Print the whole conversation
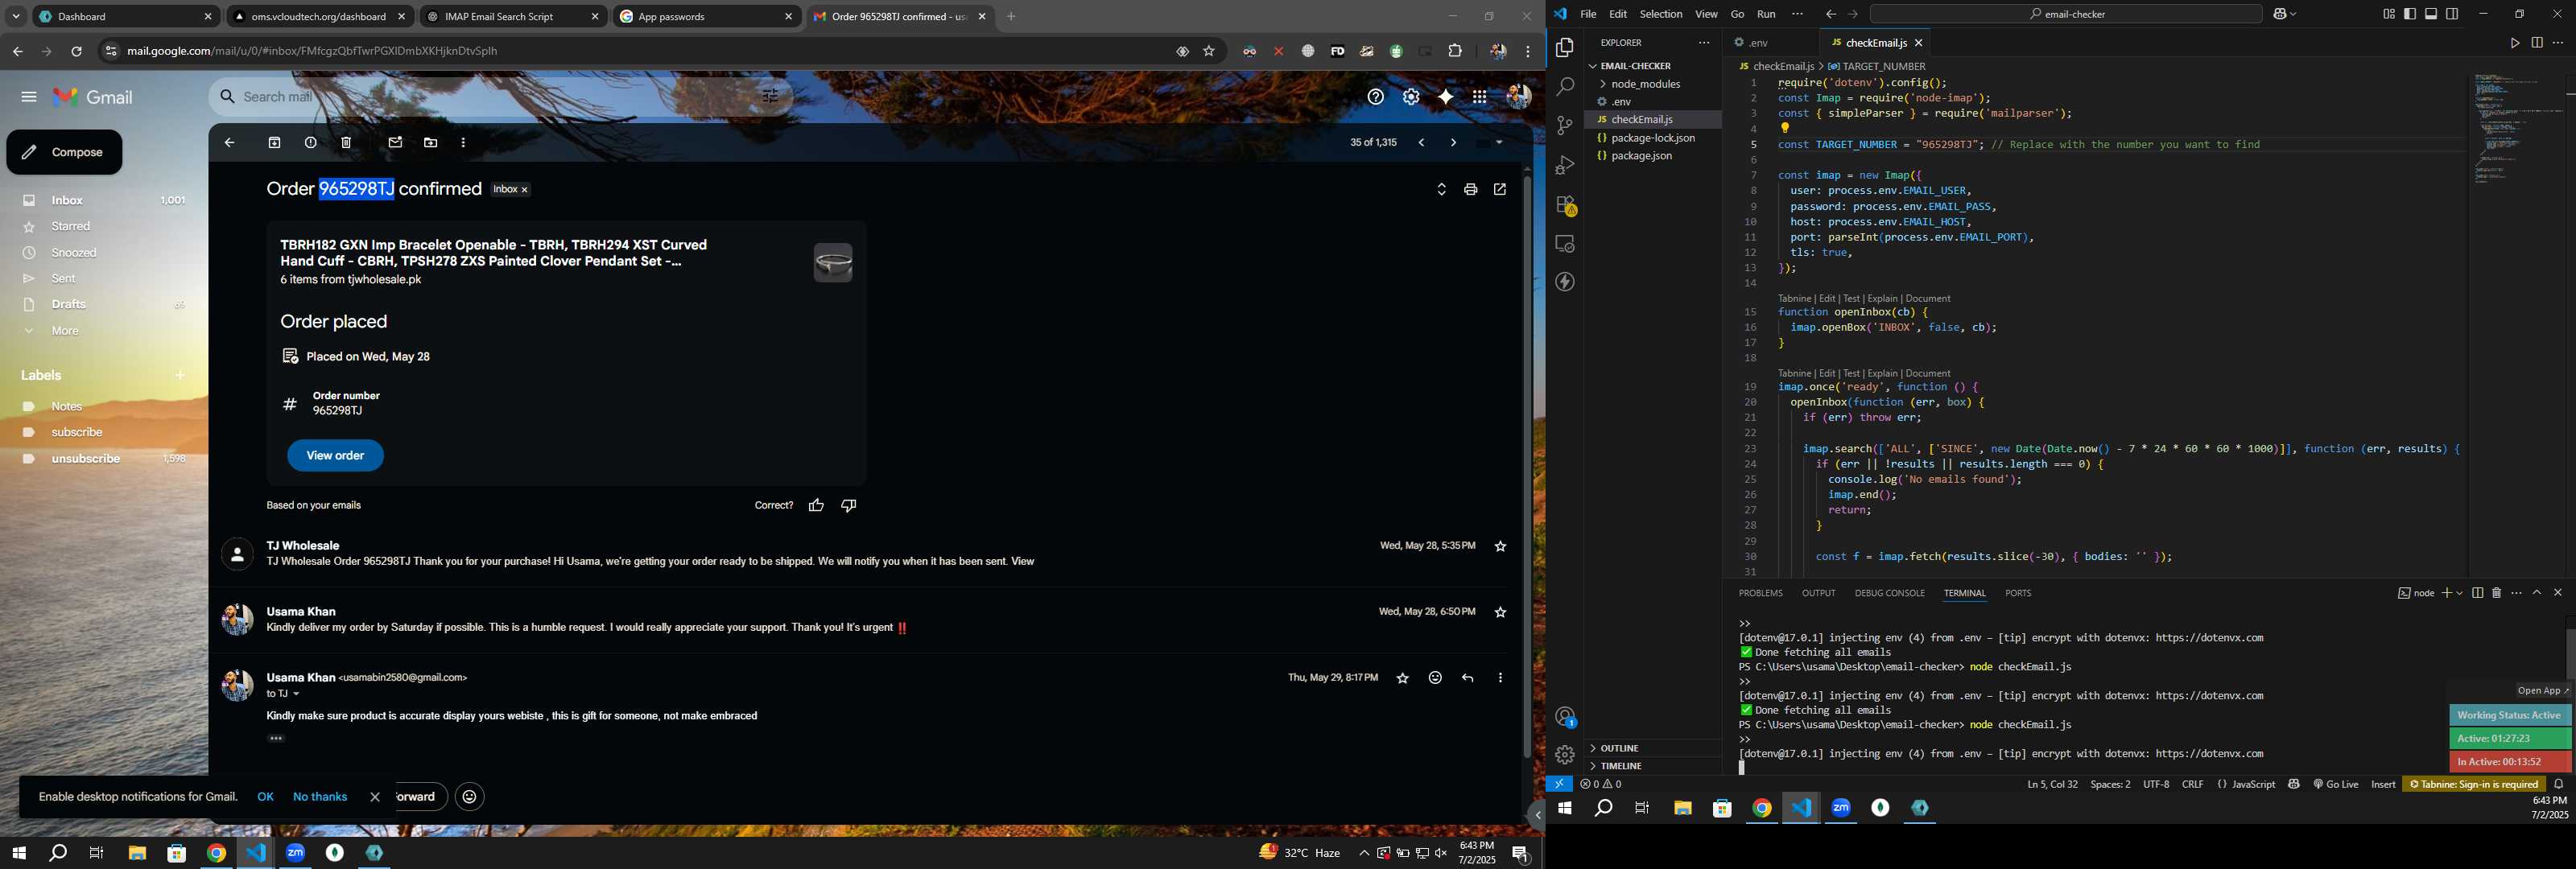This screenshot has width=2576, height=869. click(1470, 190)
